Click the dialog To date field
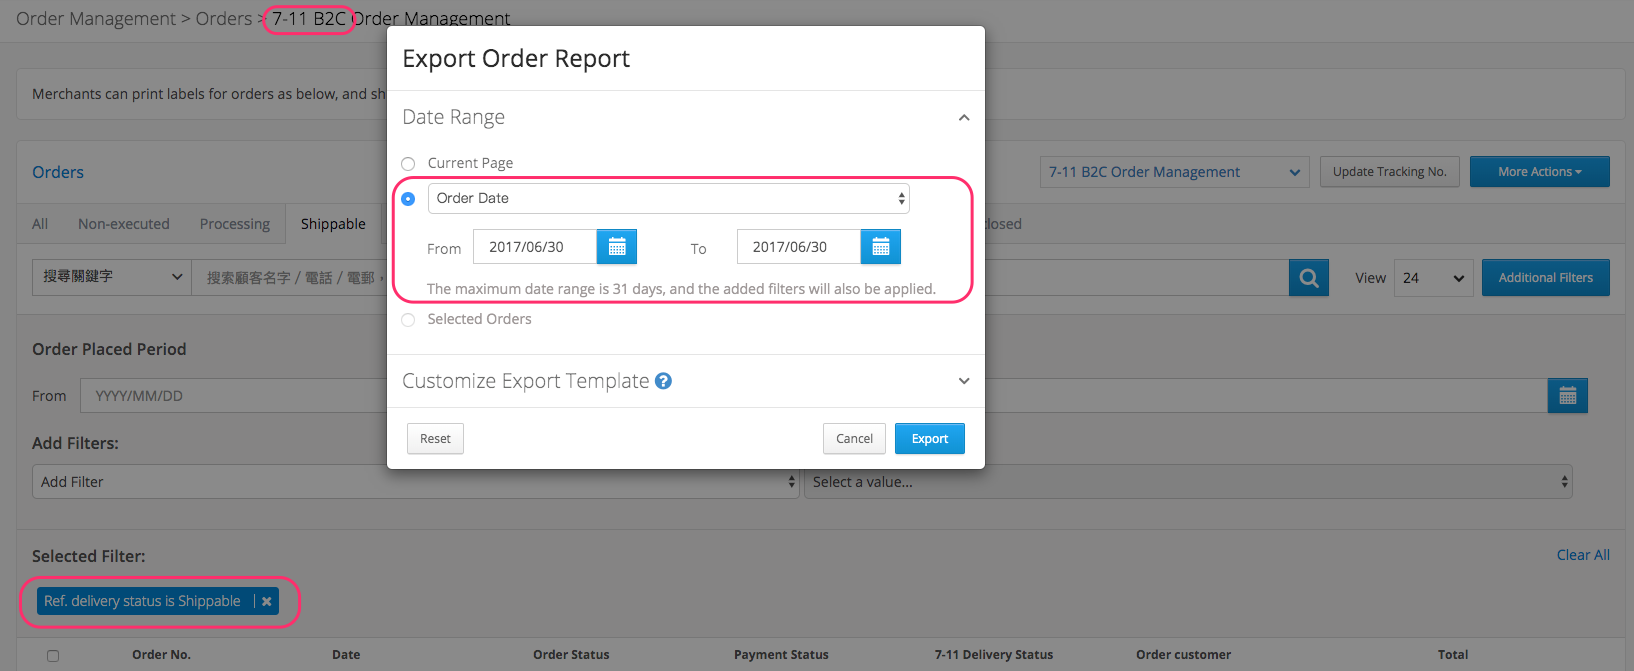The image size is (1634, 671). 799,247
